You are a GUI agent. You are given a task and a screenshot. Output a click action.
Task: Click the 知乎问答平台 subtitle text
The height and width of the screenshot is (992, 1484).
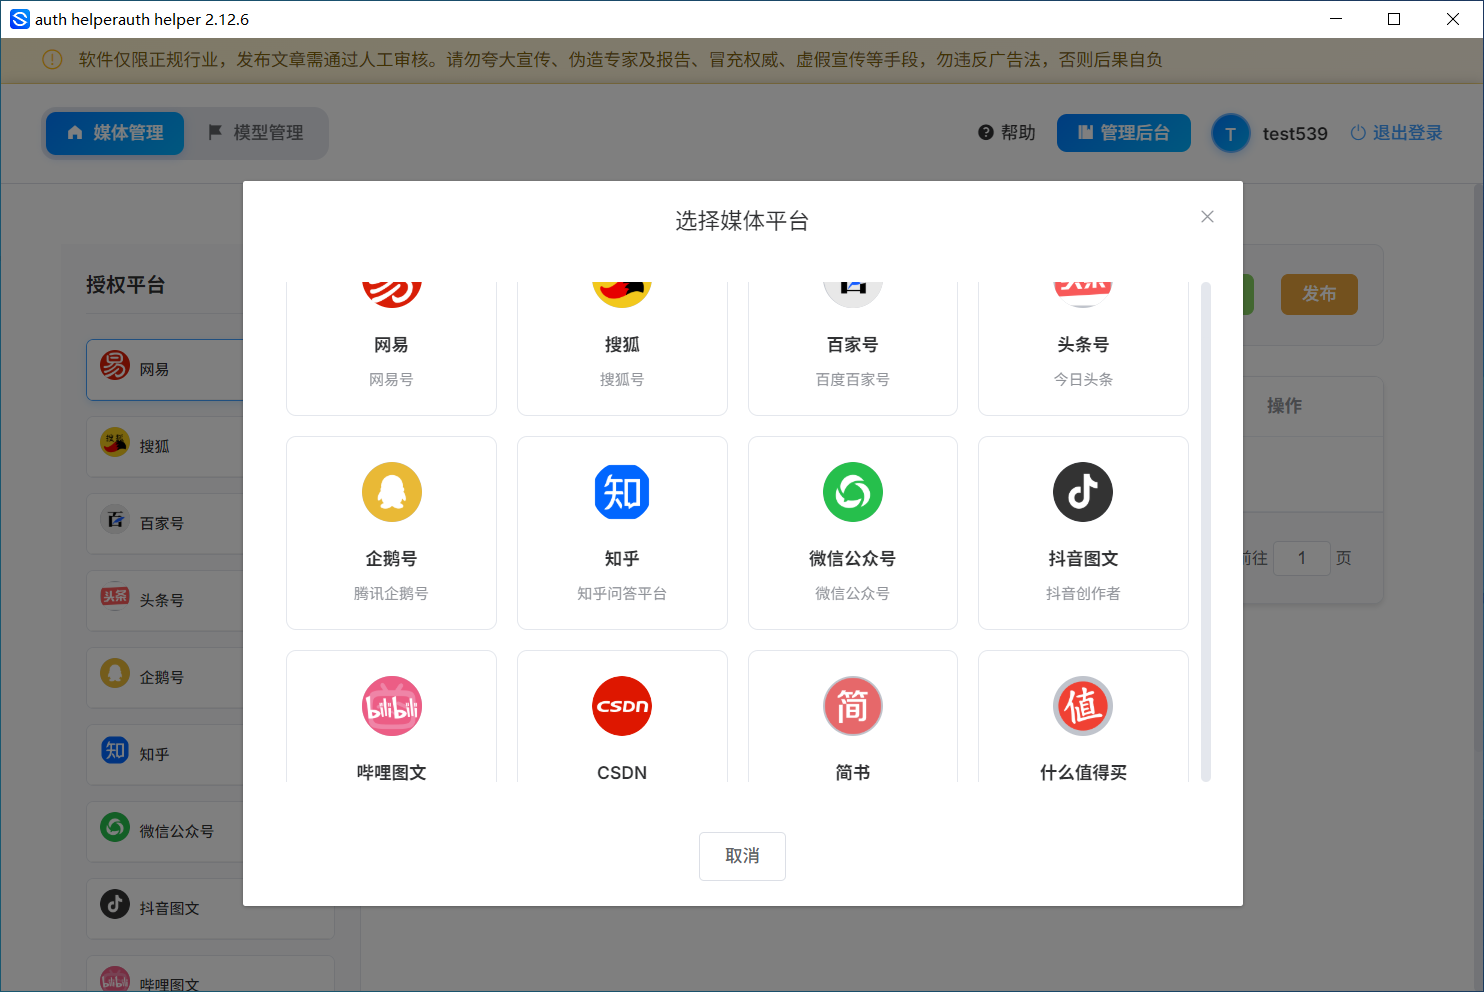(622, 594)
